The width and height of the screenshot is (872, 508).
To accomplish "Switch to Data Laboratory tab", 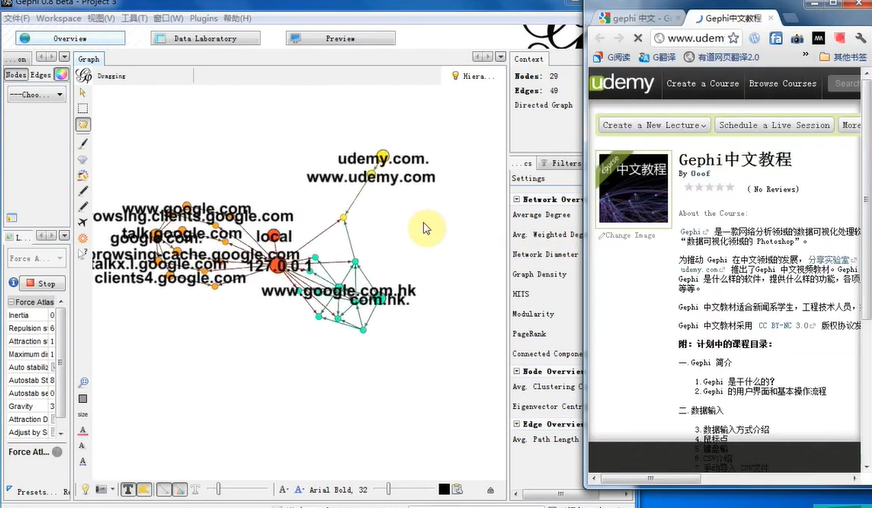I will (x=205, y=38).
